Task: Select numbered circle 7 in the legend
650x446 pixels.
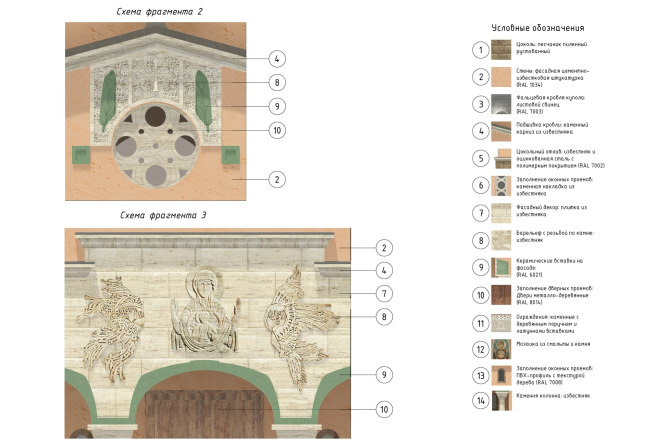Action: coord(481,212)
